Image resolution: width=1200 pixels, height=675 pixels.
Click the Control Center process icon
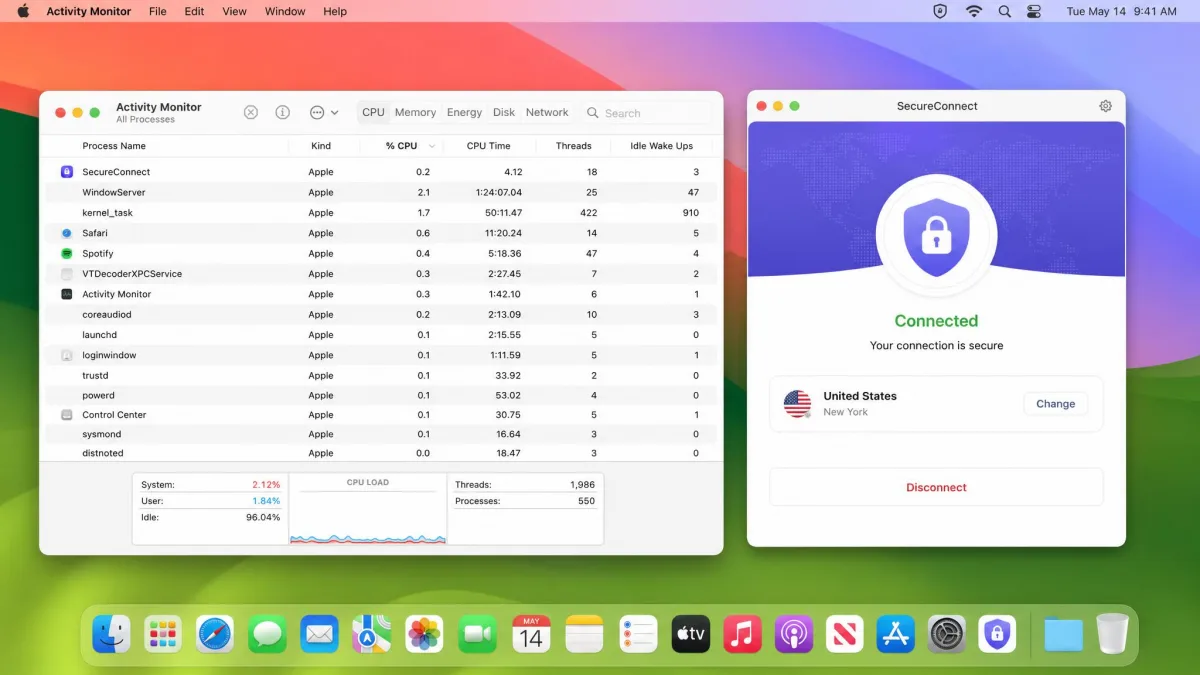(67, 414)
